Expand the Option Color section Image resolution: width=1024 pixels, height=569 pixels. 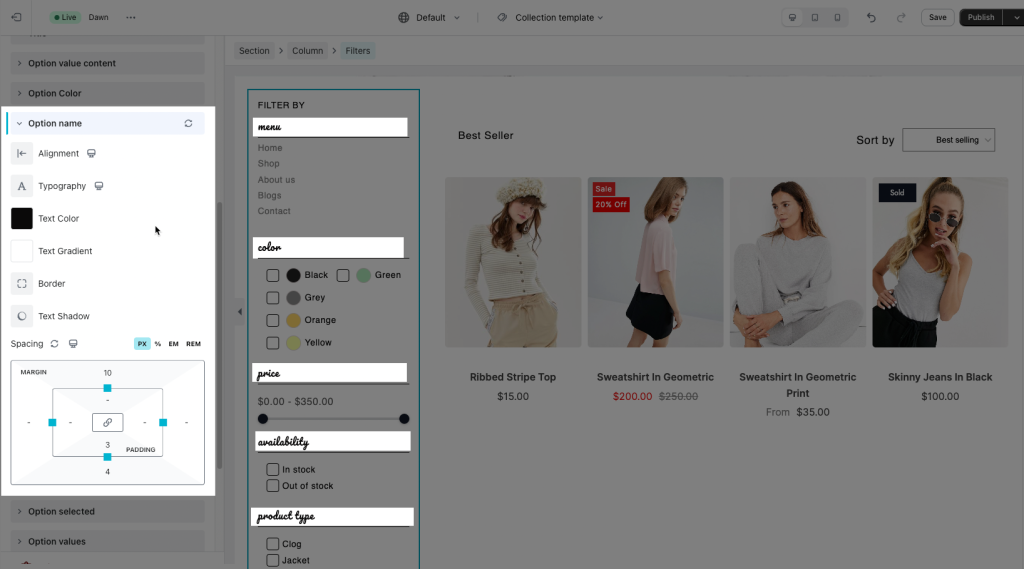[108, 93]
